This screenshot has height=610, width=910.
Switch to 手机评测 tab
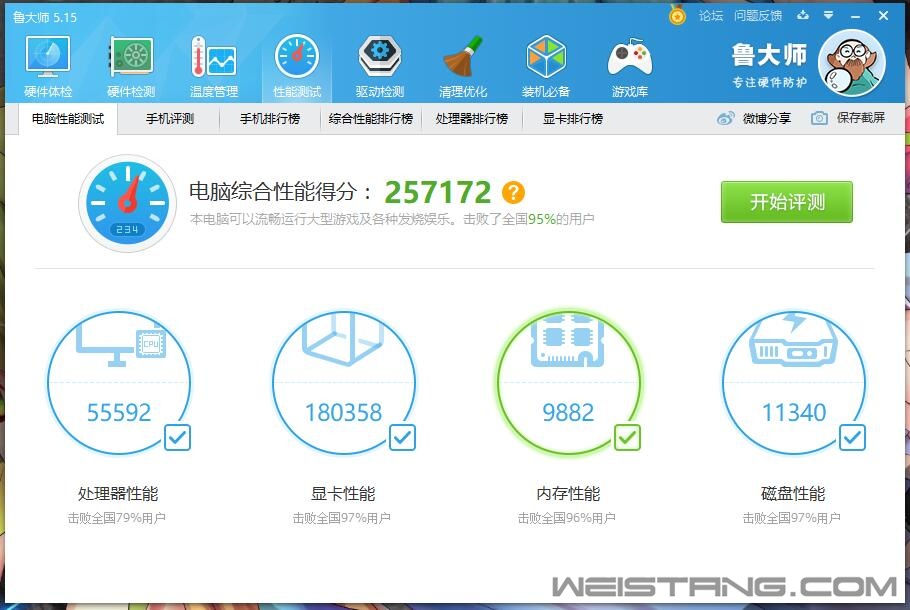point(169,119)
